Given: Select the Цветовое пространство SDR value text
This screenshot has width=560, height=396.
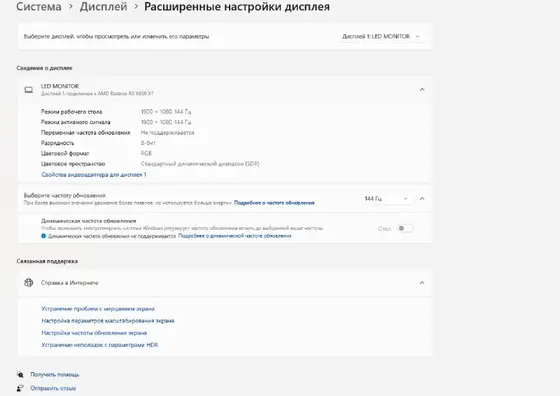Looking at the screenshot, I should pos(200,164).
